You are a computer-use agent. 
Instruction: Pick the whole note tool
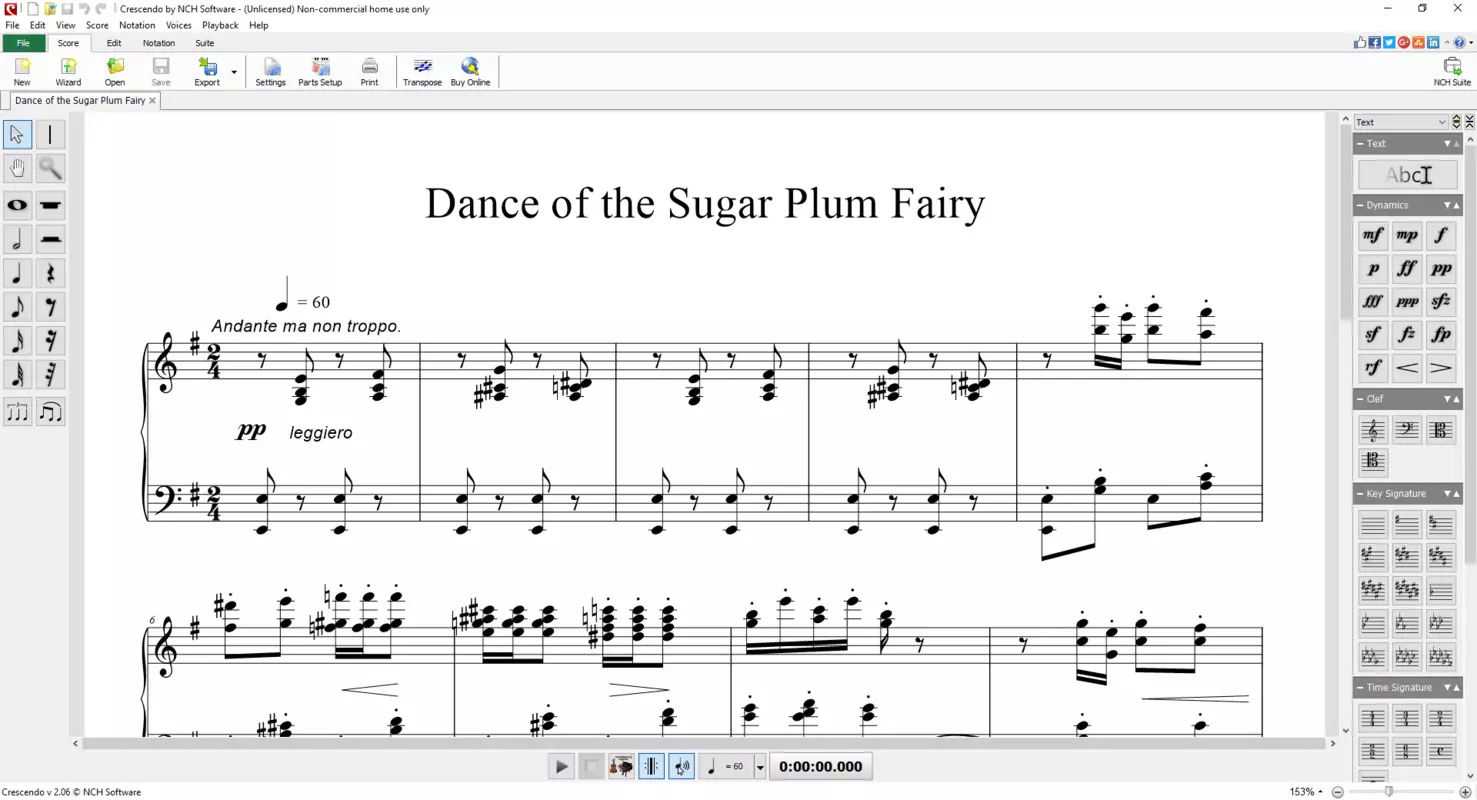(17, 205)
